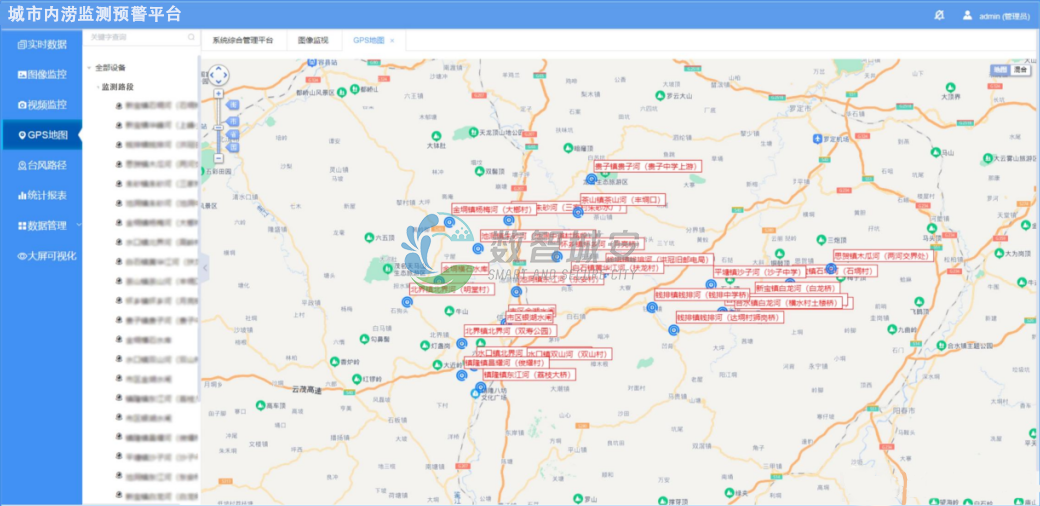
Task: Switch to the 图像监控 tab
Action: tap(313, 40)
